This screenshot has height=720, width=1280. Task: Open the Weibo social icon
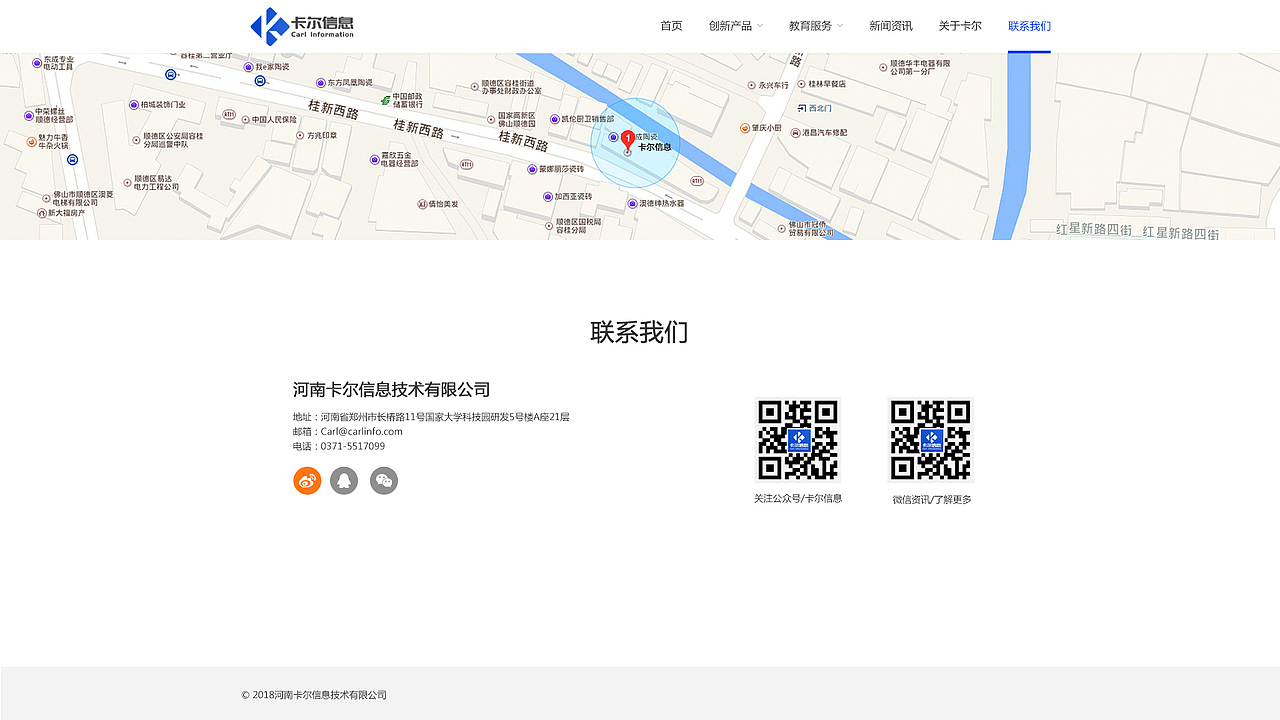point(307,481)
